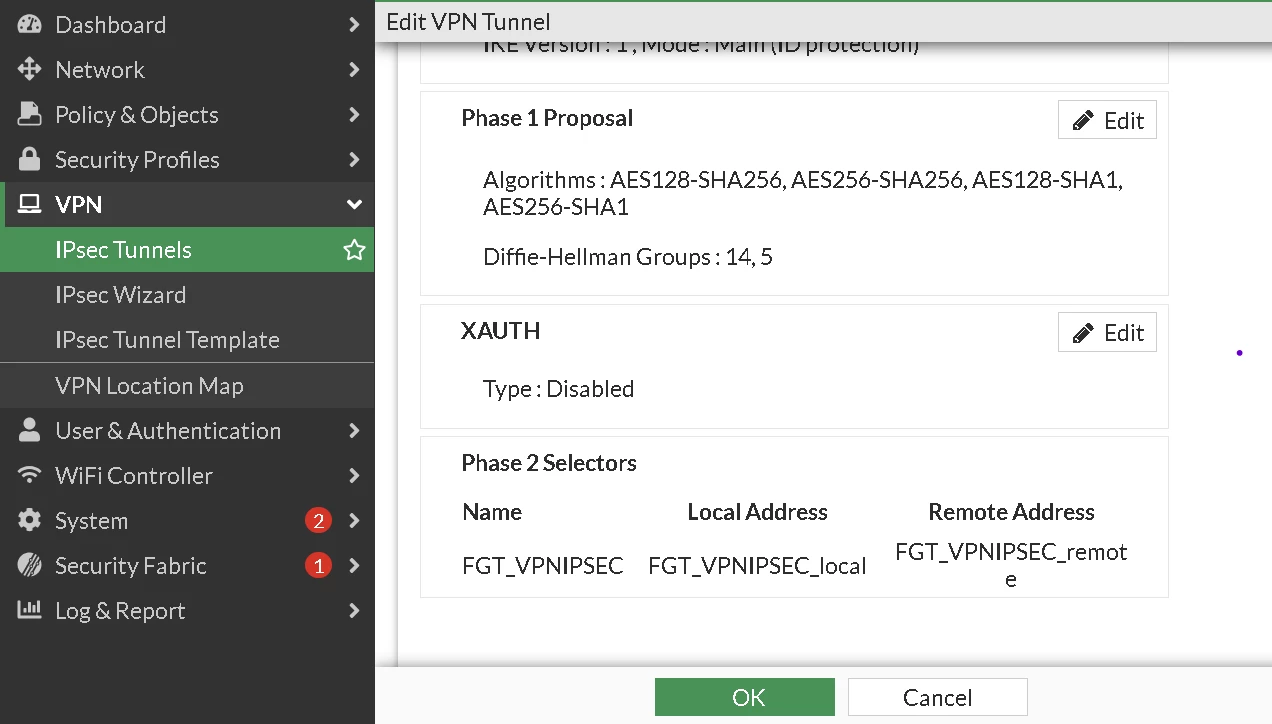This screenshot has height=724, width=1272.
Task: Open the System menu
Action: coord(187,521)
